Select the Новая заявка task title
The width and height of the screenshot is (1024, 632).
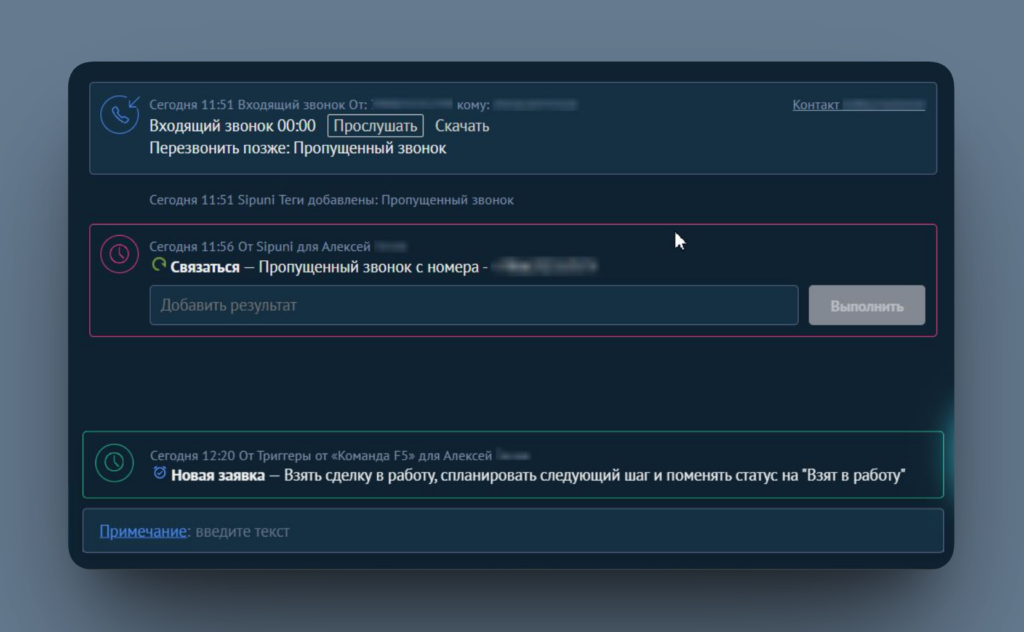tap(218, 475)
